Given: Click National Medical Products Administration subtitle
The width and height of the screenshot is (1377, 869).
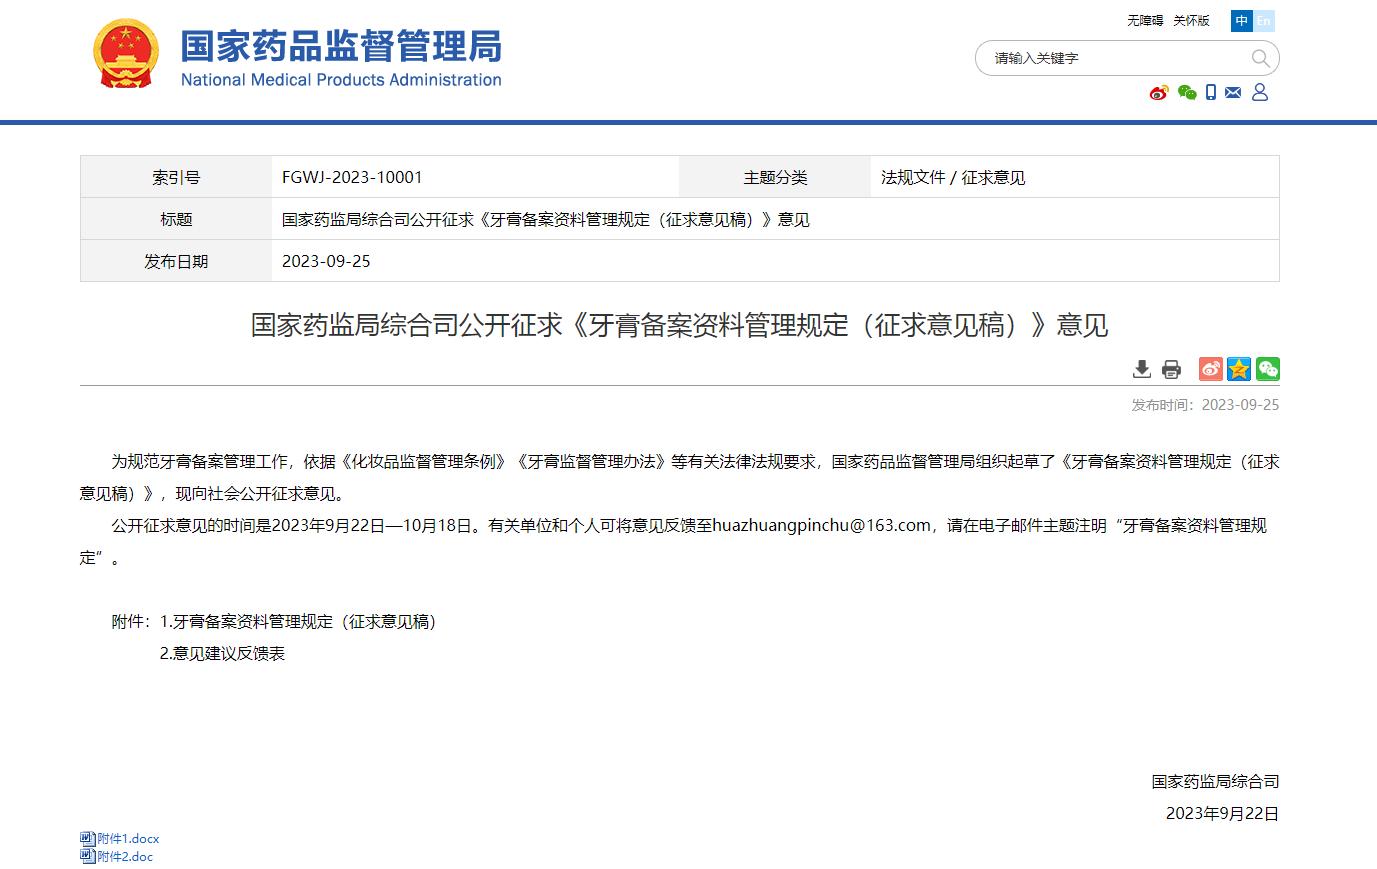Looking at the screenshot, I should [x=341, y=80].
